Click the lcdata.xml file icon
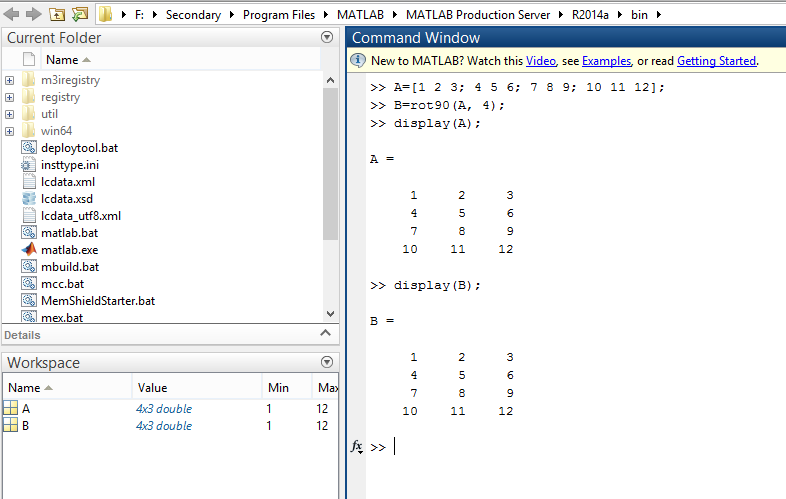786x499 pixels. click(x=29, y=182)
